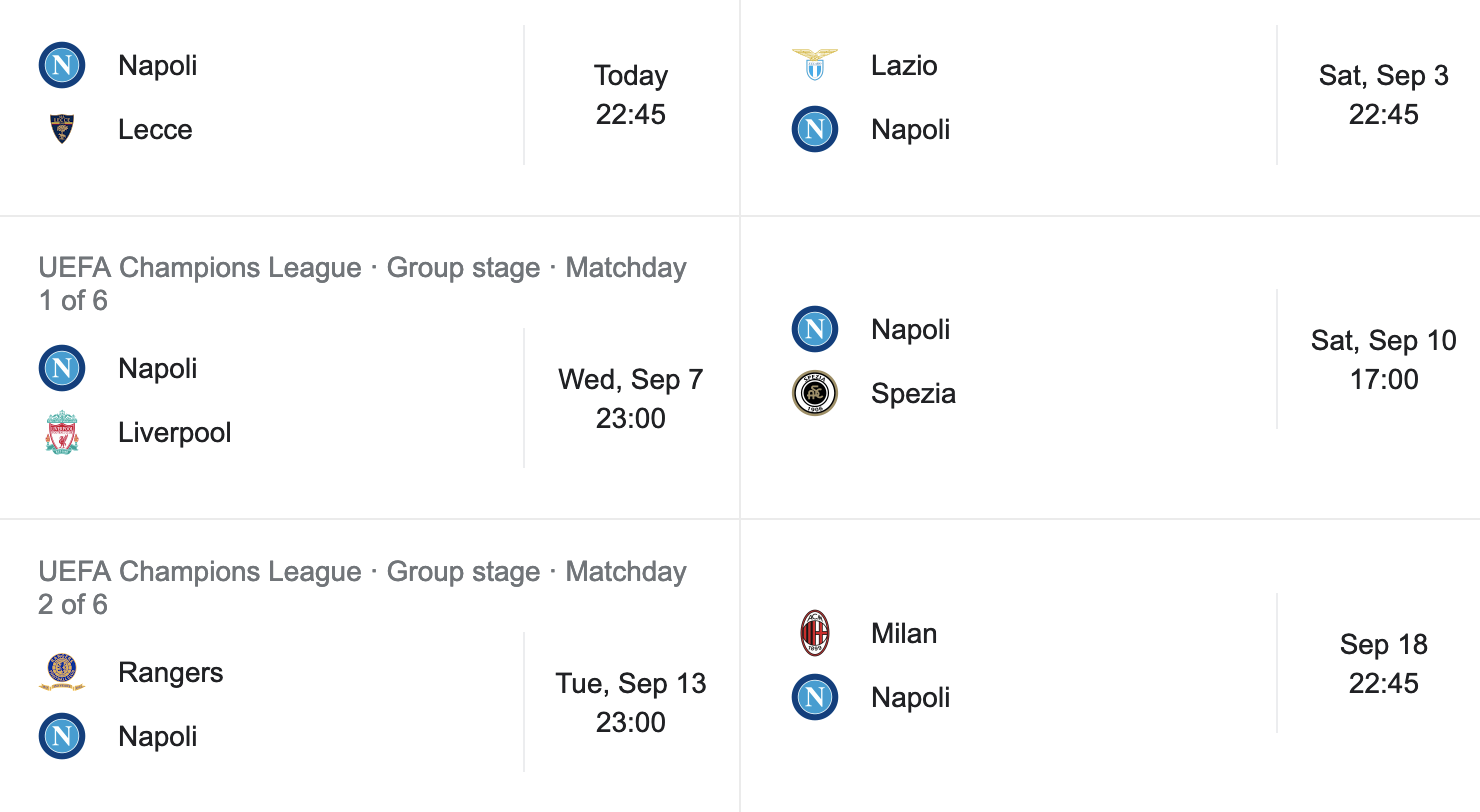Image resolution: width=1480 pixels, height=812 pixels.
Task: Open the Liverpool club logo
Action: (62, 432)
